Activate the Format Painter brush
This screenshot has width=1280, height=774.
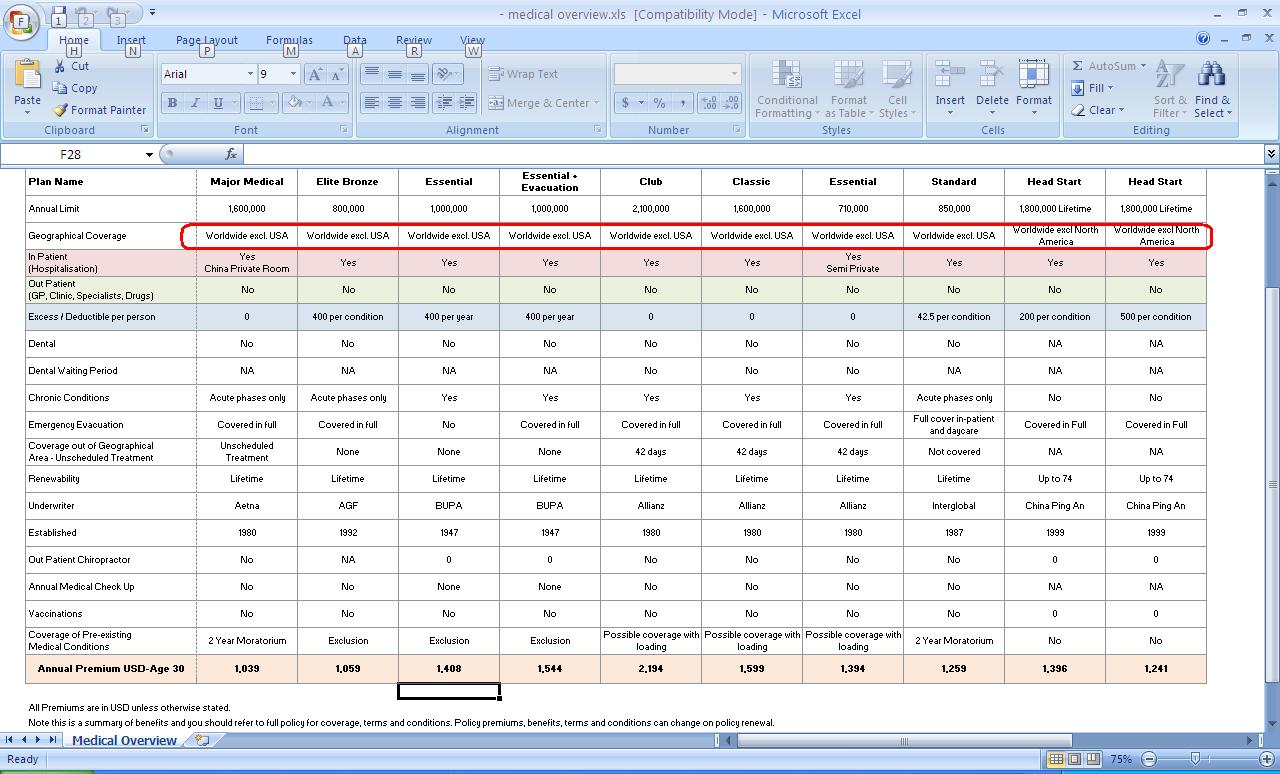(x=99, y=110)
